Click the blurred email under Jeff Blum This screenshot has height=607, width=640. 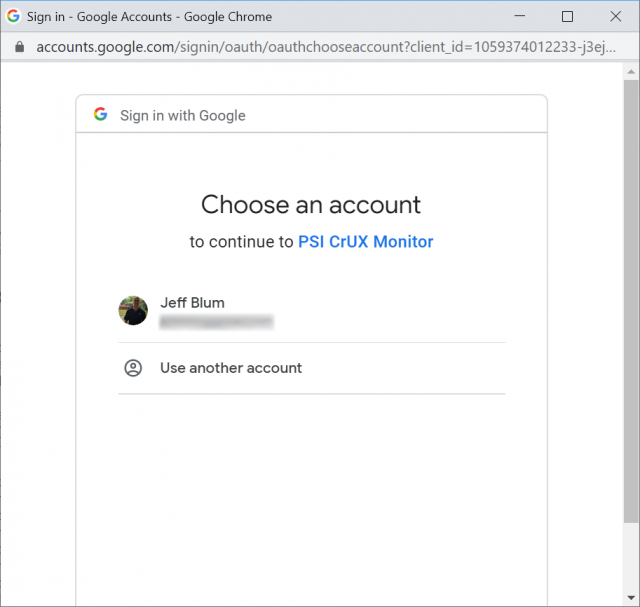pos(216,322)
